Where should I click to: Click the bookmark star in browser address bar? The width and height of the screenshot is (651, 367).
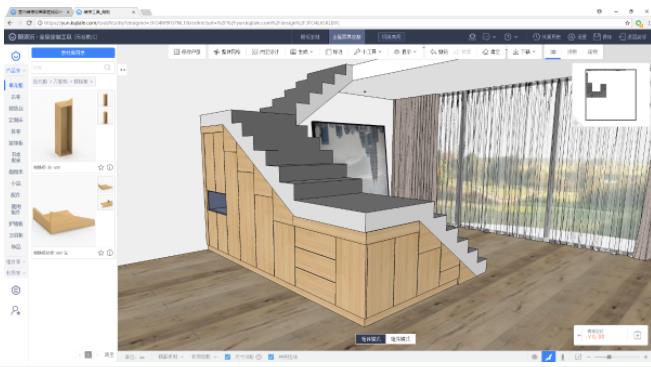click(627, 23)
